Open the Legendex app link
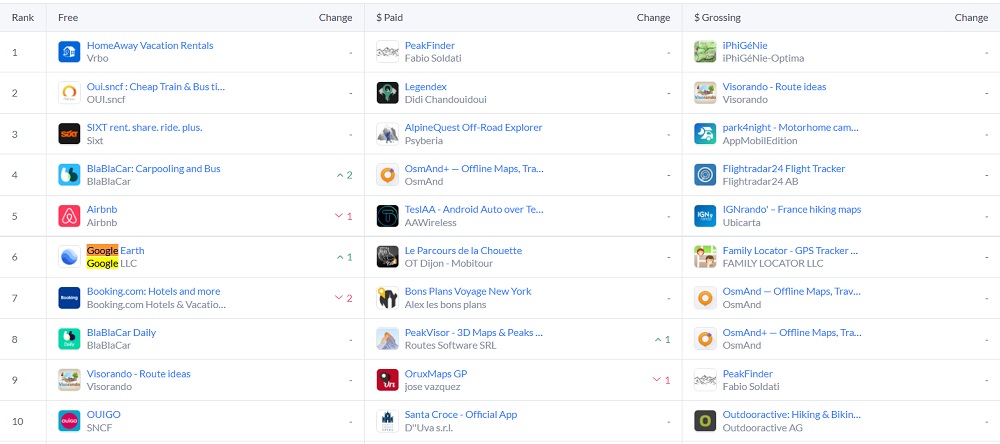Viewport: 1000px width, 444px height. 426,86
